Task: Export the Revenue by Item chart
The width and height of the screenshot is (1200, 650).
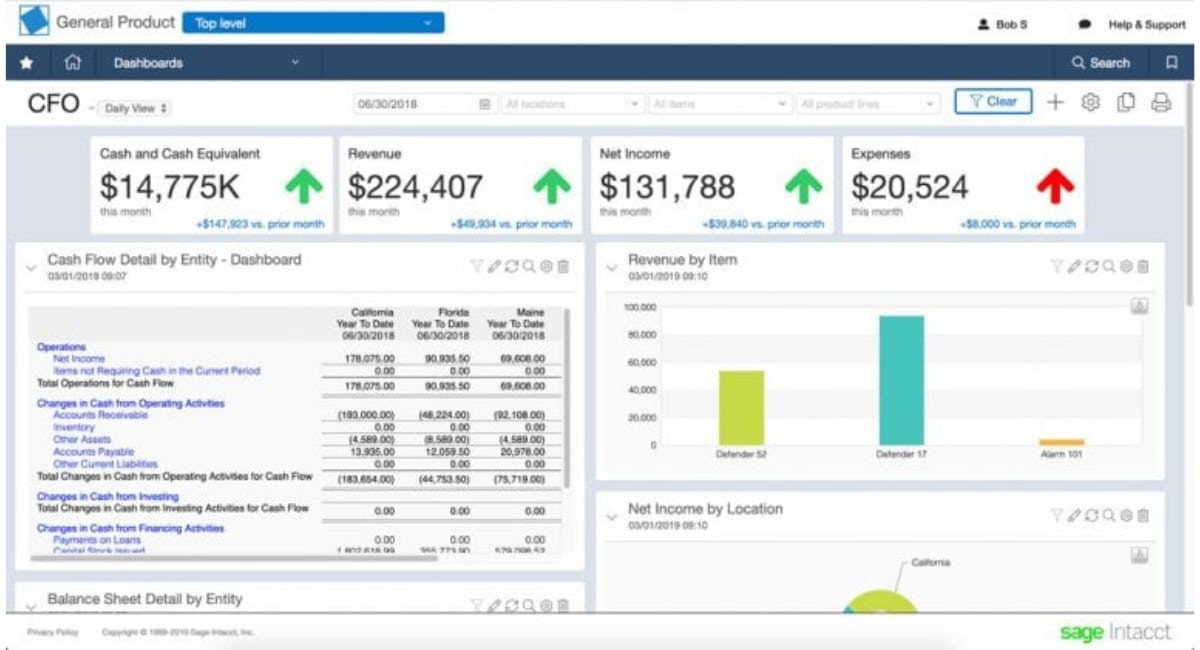Action: (1139, 306)
